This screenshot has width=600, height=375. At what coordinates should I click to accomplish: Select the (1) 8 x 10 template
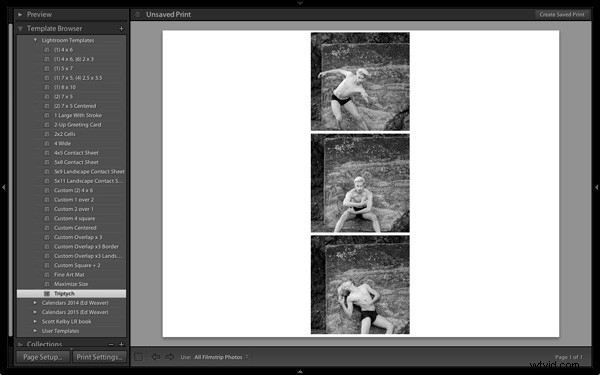[x=71, y=87]
